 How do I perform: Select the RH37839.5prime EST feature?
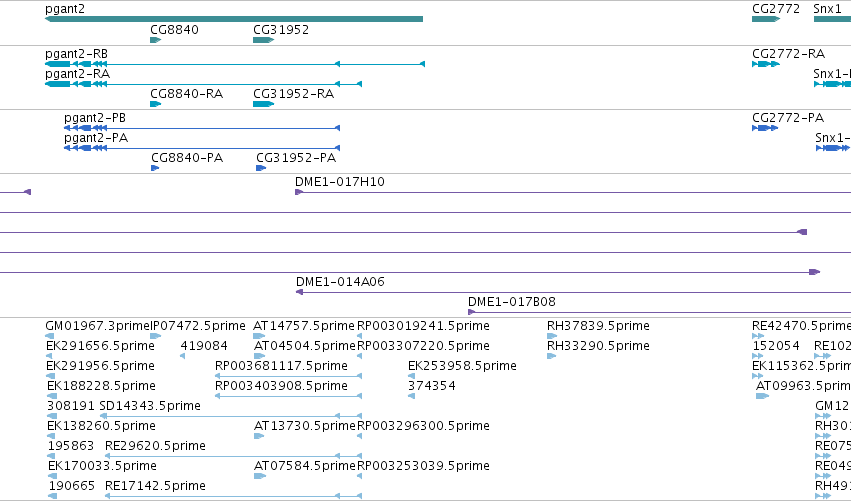pyautogui.click(x=552, y=337)
